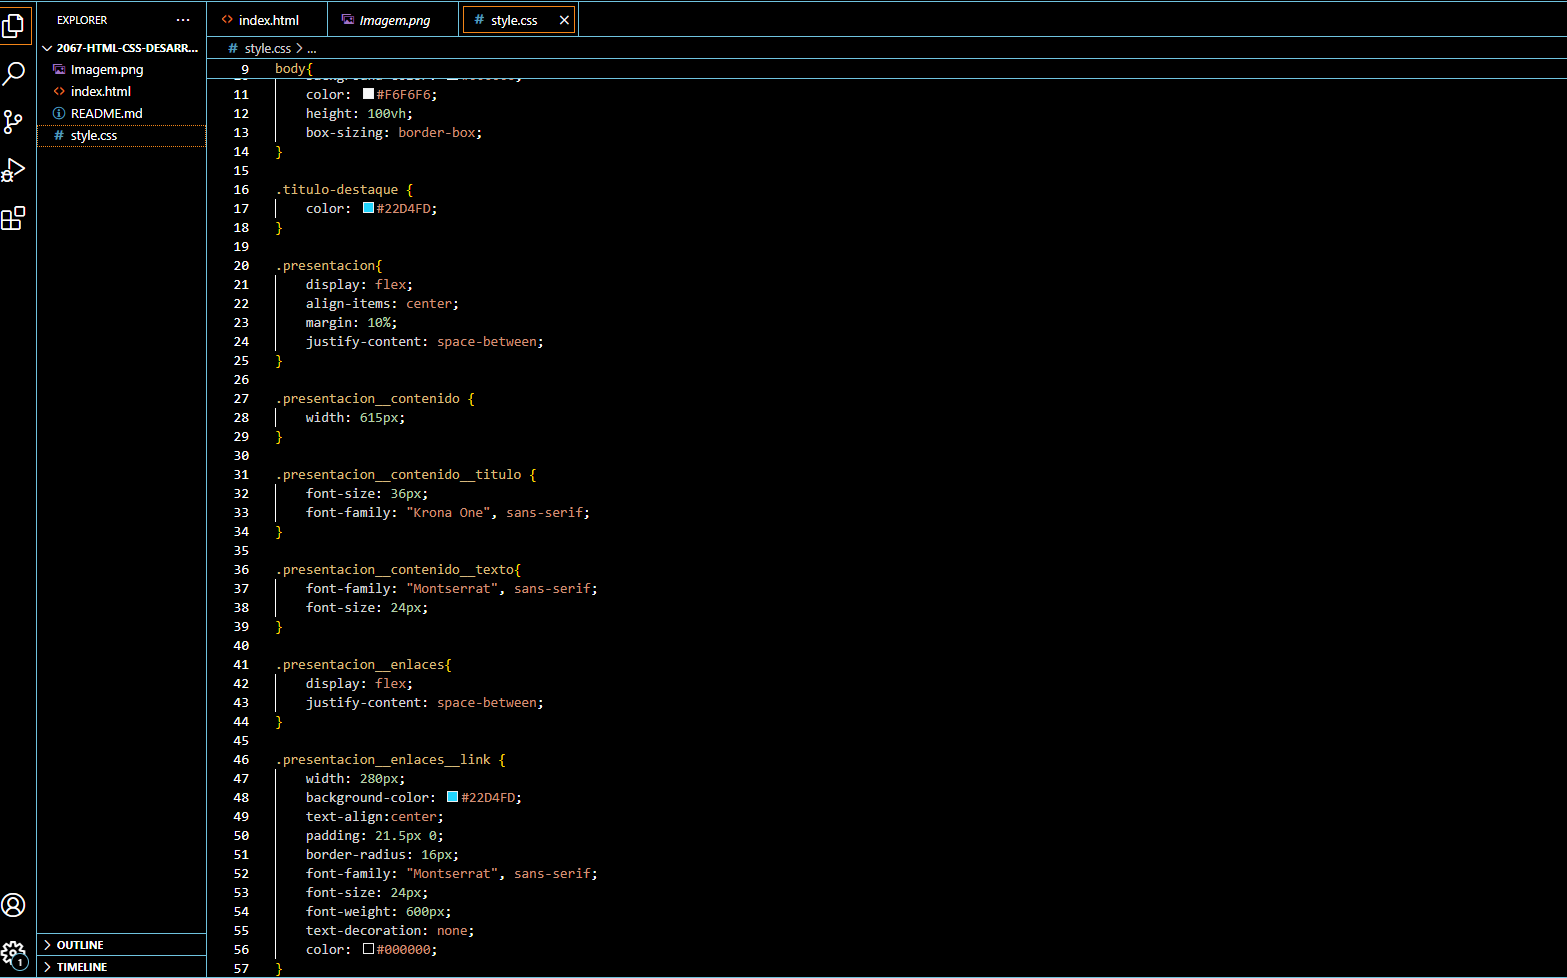This screenshot has height=978, width=1567.
Task: Switch to the Imagem.png tab
Action: click(393, 20)
